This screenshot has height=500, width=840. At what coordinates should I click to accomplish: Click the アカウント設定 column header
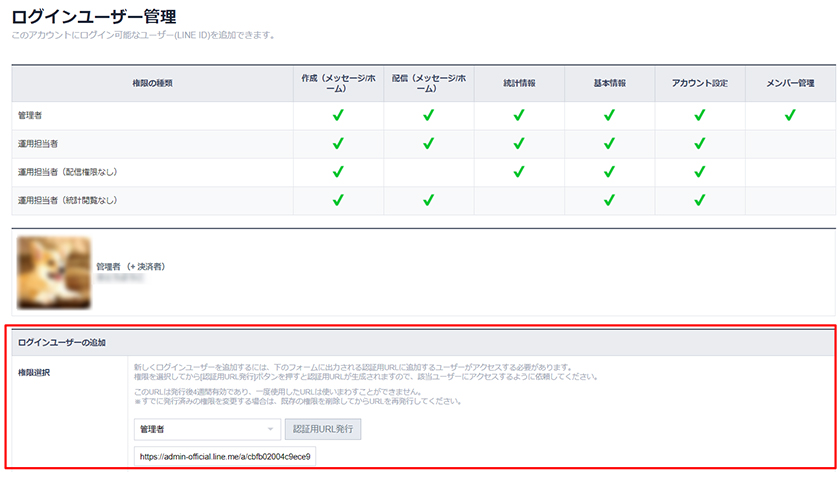(x=700, y=83)
